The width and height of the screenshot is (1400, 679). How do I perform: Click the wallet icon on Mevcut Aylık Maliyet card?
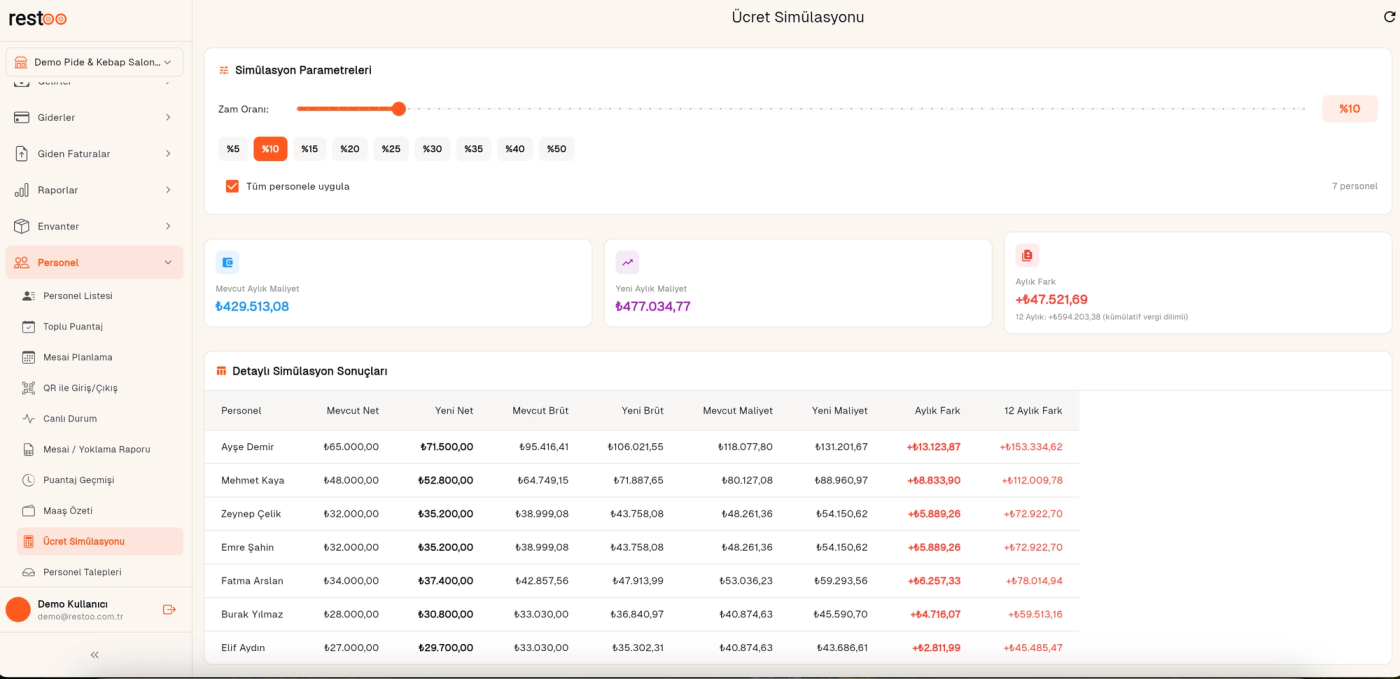coord(228,262)
